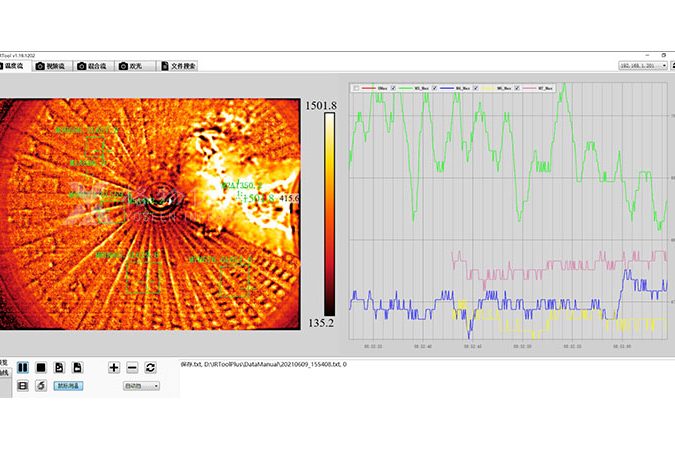
Task: Open the 文件搜索 tab
Action: coord(178,66)
